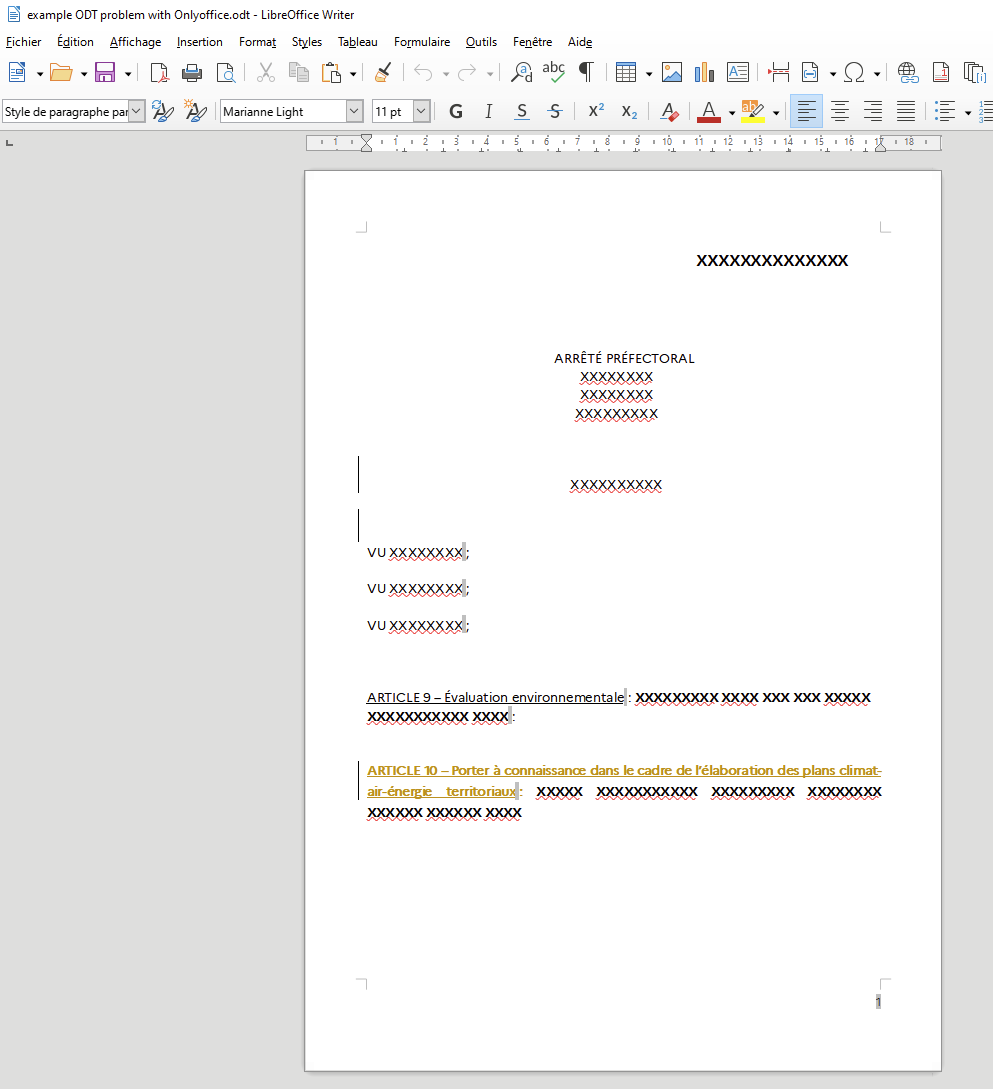Insert a chart
Image resolution: width=993 pixels, height=1089 pixels.
click(x=704, y=72)
